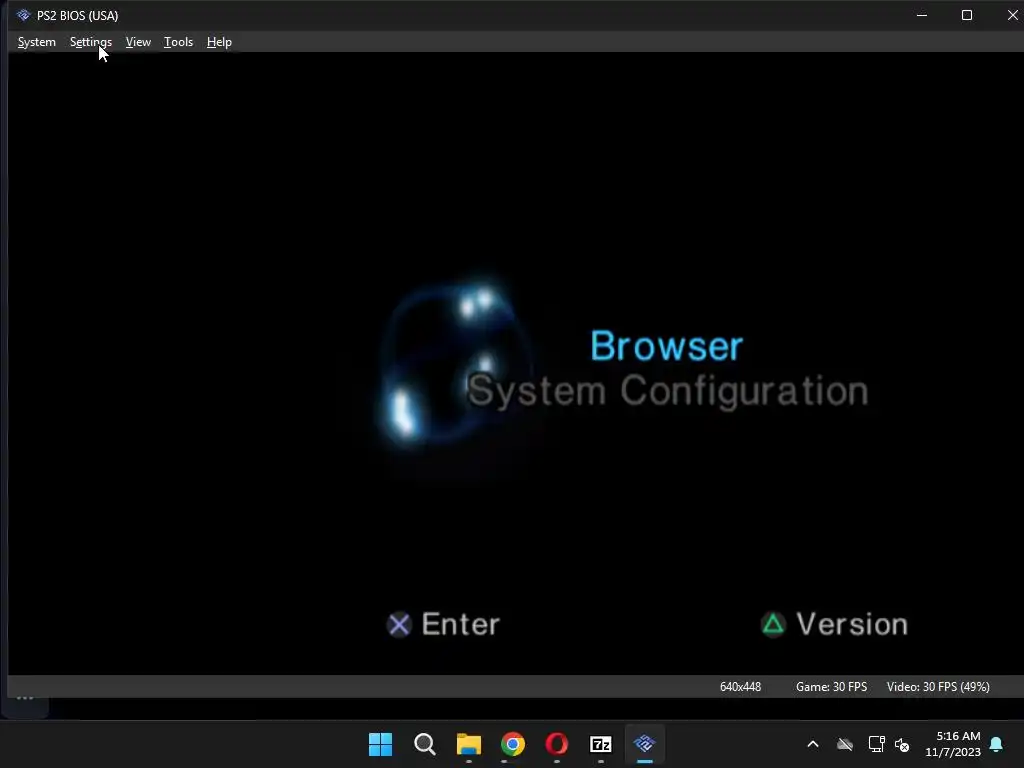Screen dimensions: 1024x768
Task: Click the Enter label
Action: tap(460, 624)
